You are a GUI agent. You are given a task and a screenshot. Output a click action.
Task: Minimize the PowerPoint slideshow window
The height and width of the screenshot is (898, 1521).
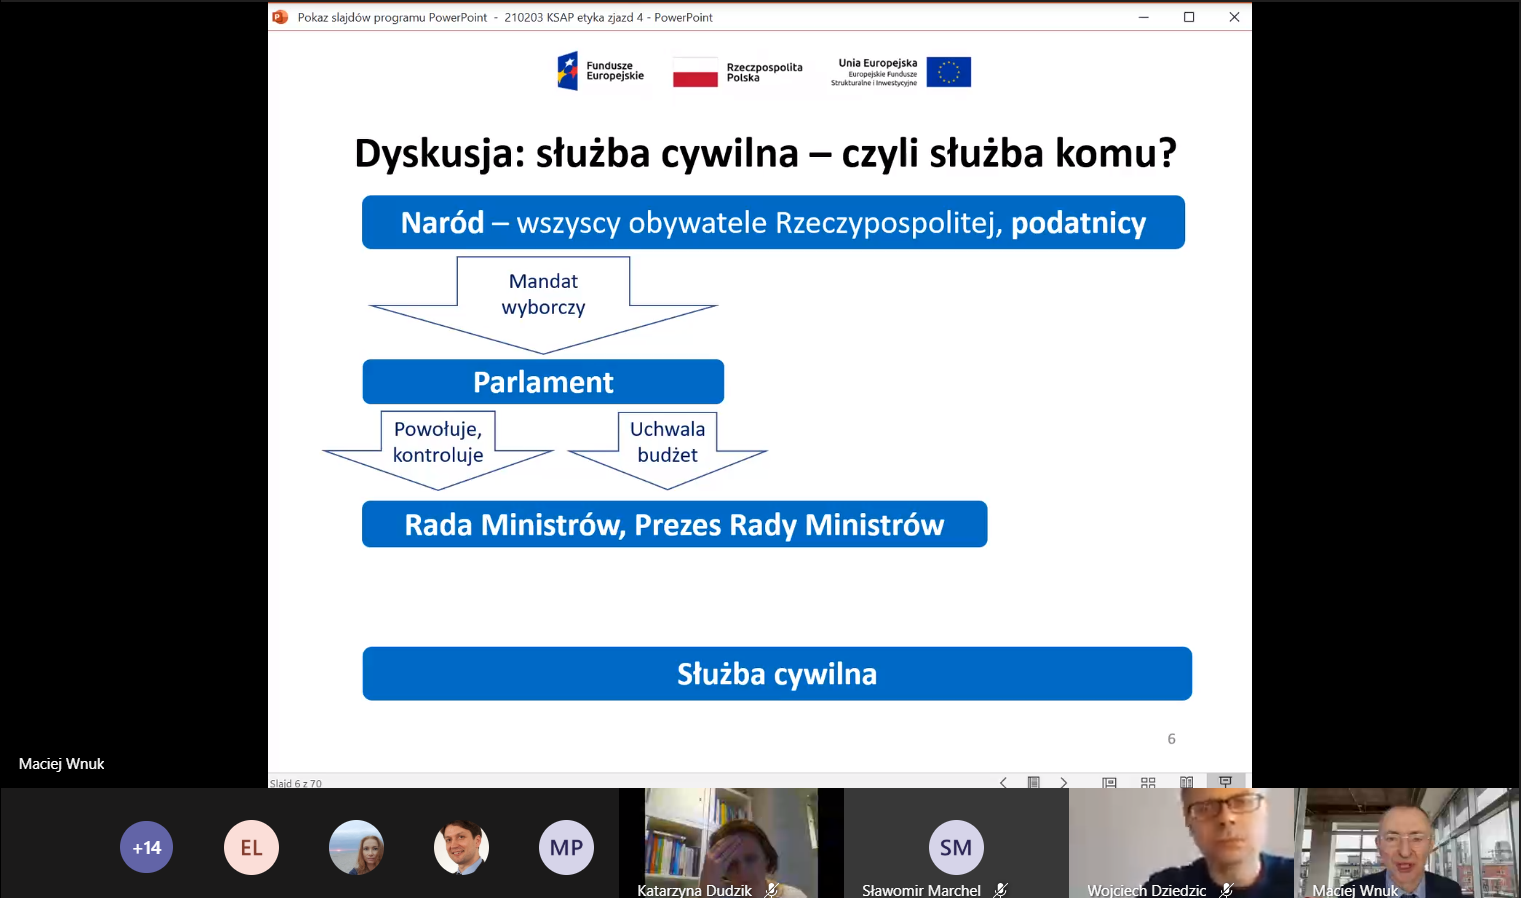coord(1143,17)
